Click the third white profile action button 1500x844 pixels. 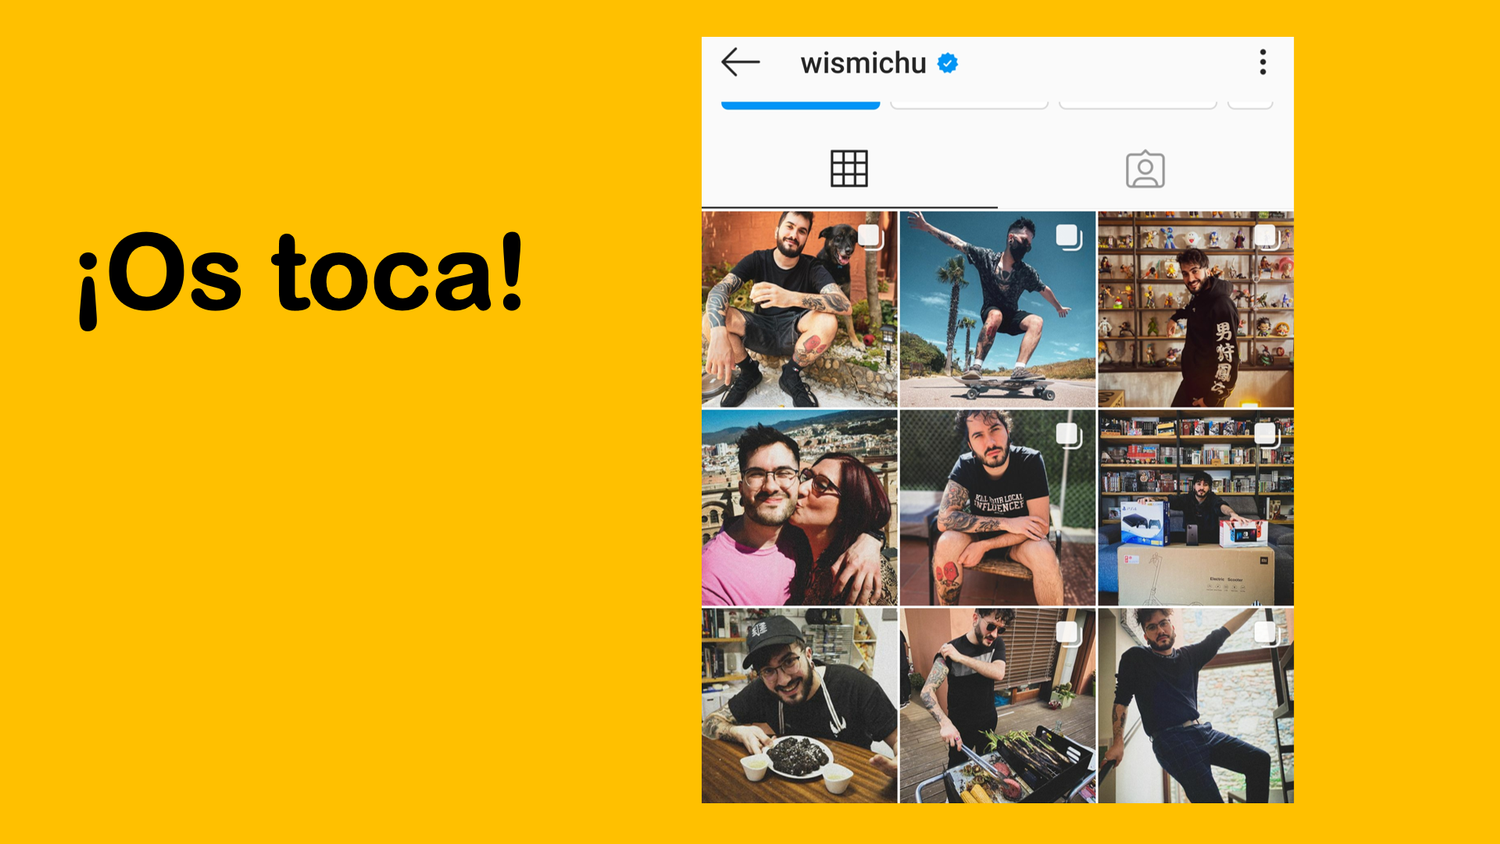point(1138,102)
